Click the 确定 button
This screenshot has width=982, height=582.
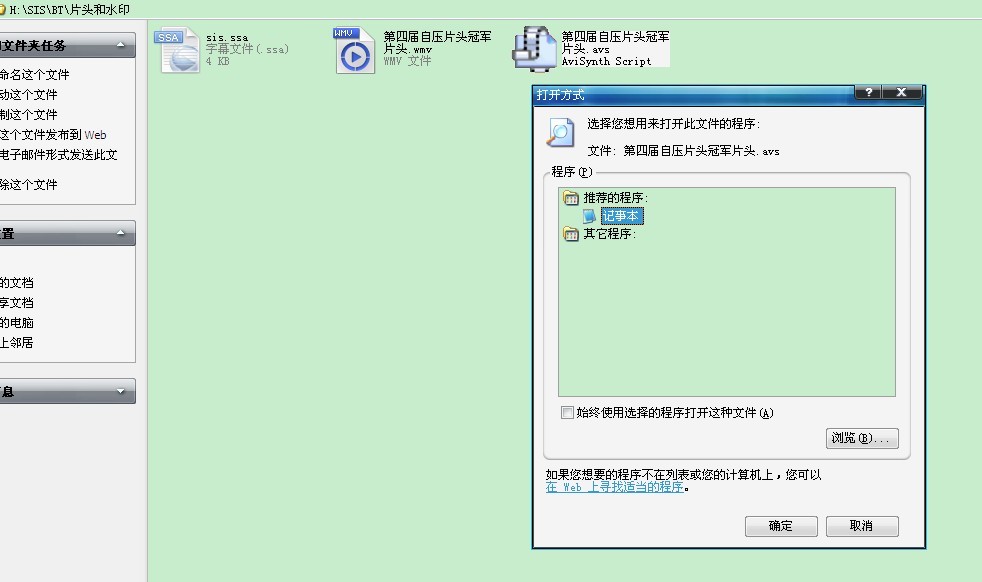pos(781,526)
